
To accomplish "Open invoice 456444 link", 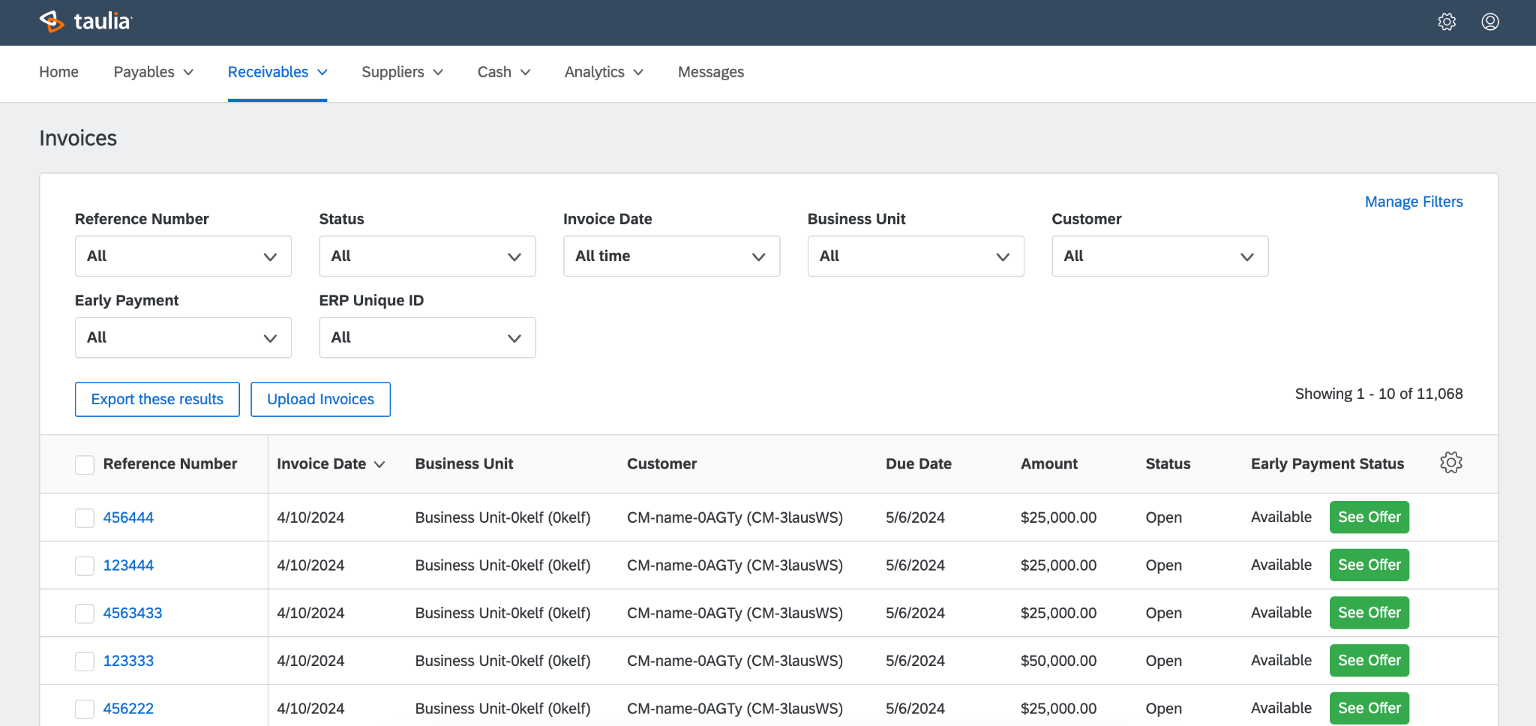I will (128, 518).
